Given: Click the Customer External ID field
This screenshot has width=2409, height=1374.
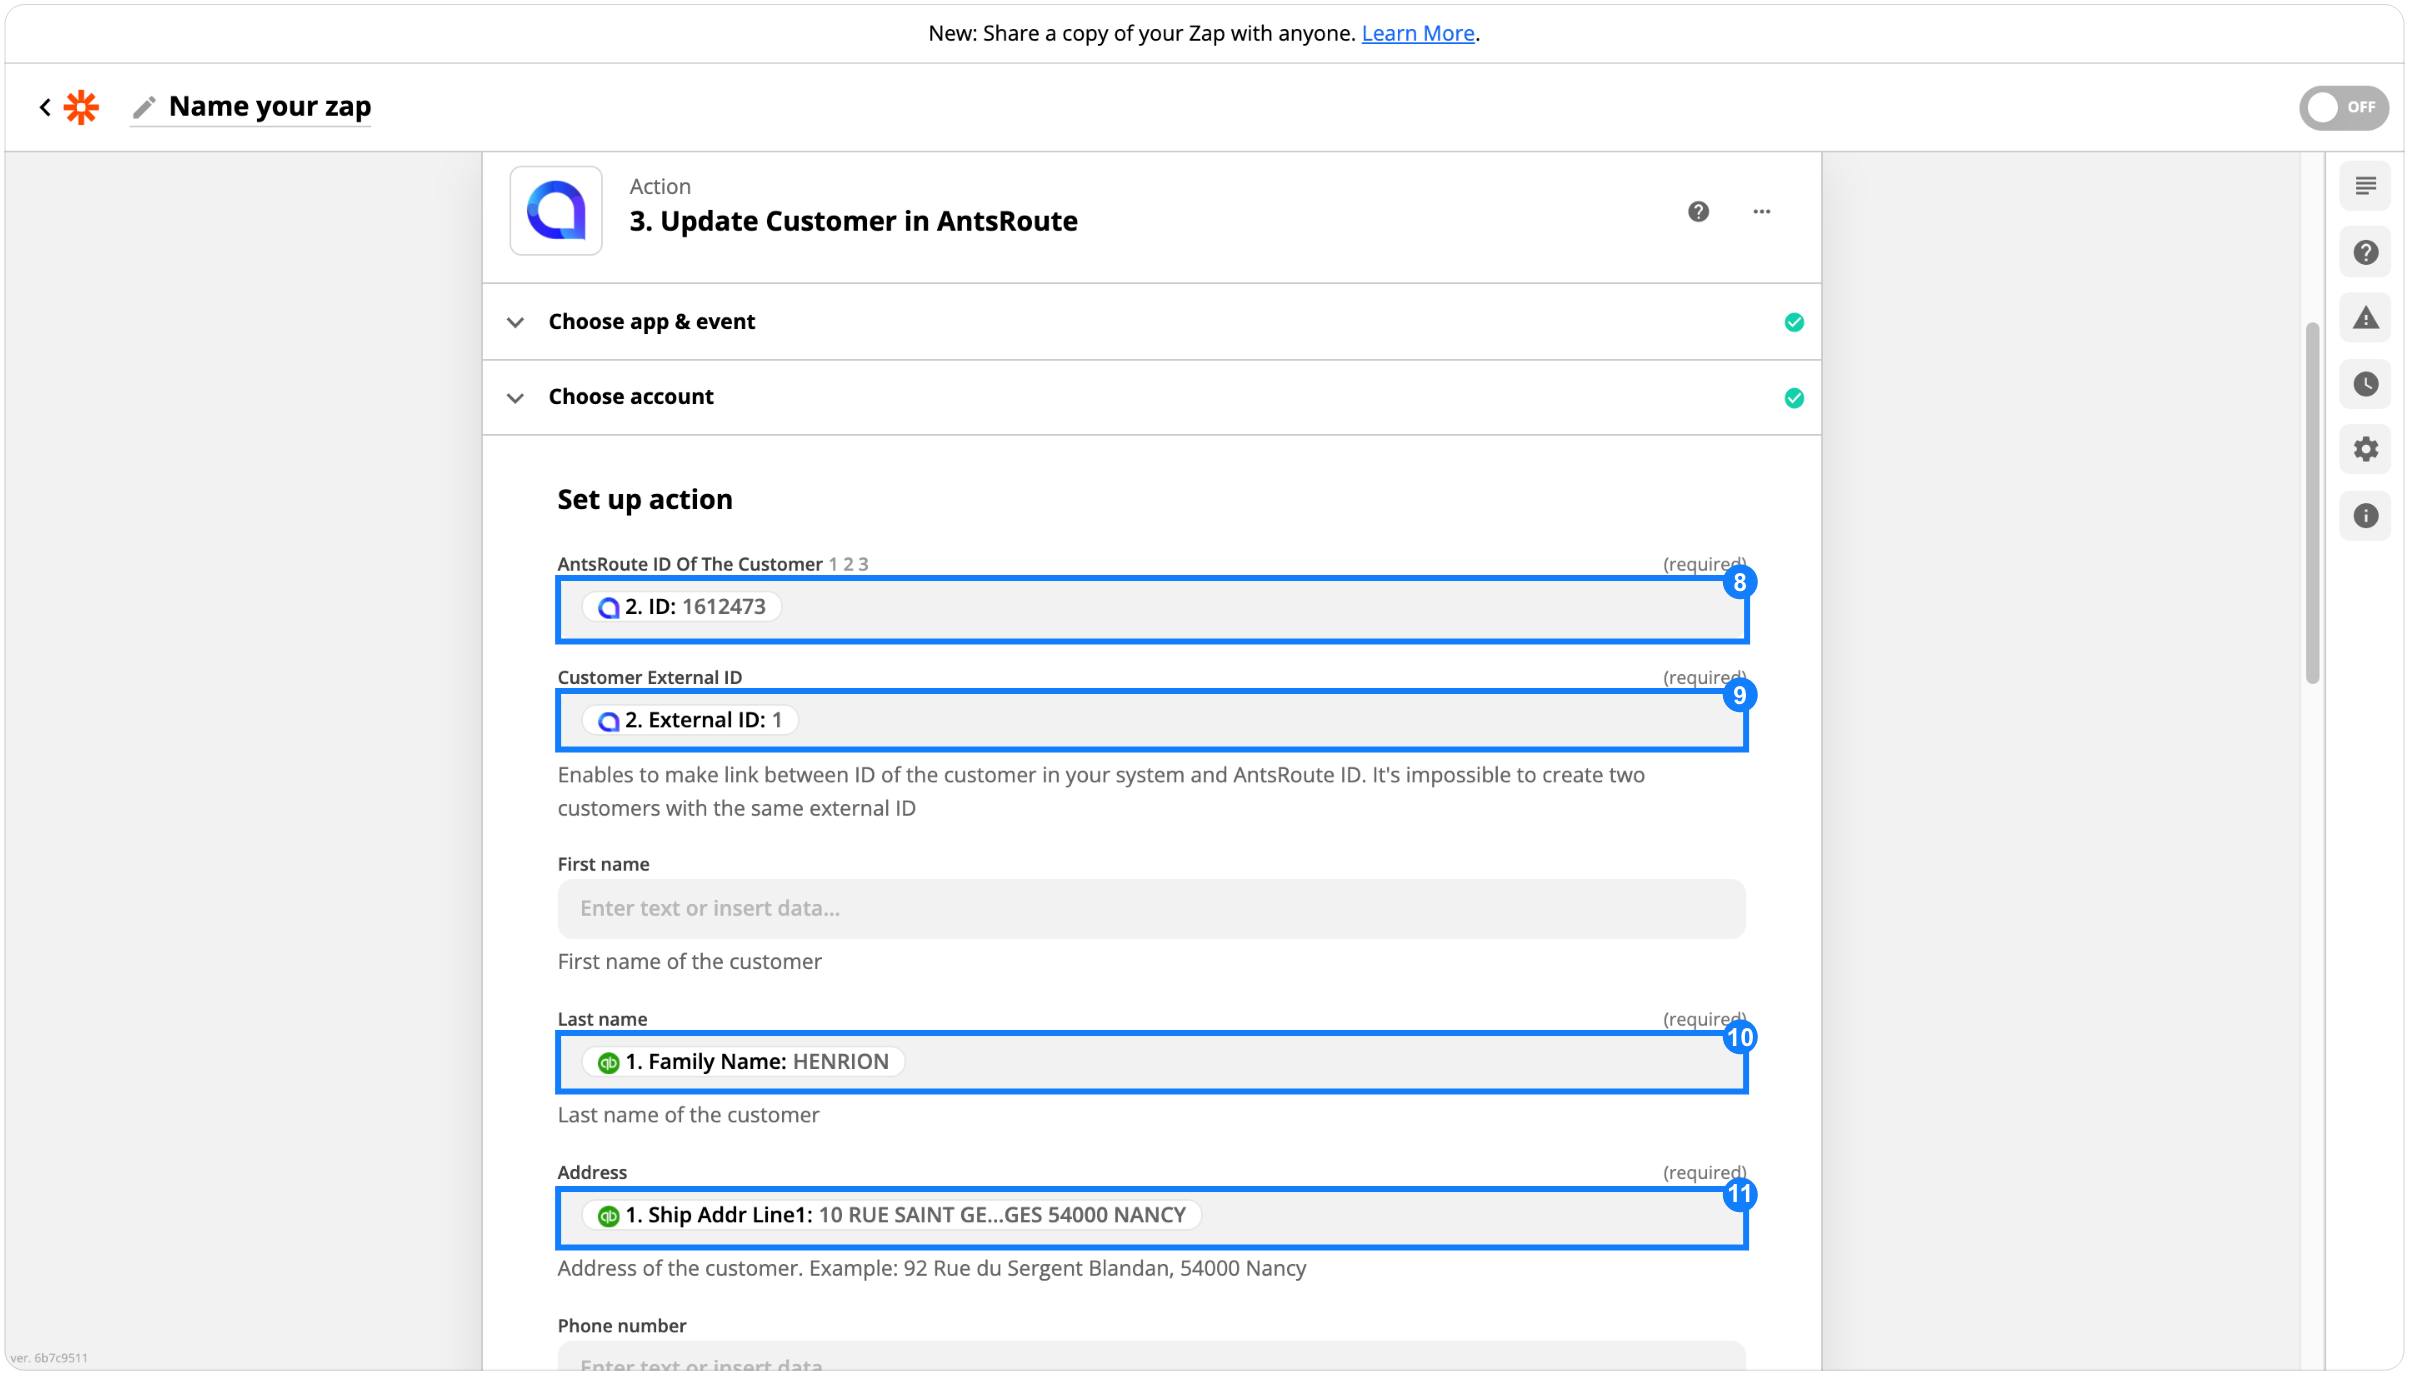Looking at the screenshot, I should 1151,720.
